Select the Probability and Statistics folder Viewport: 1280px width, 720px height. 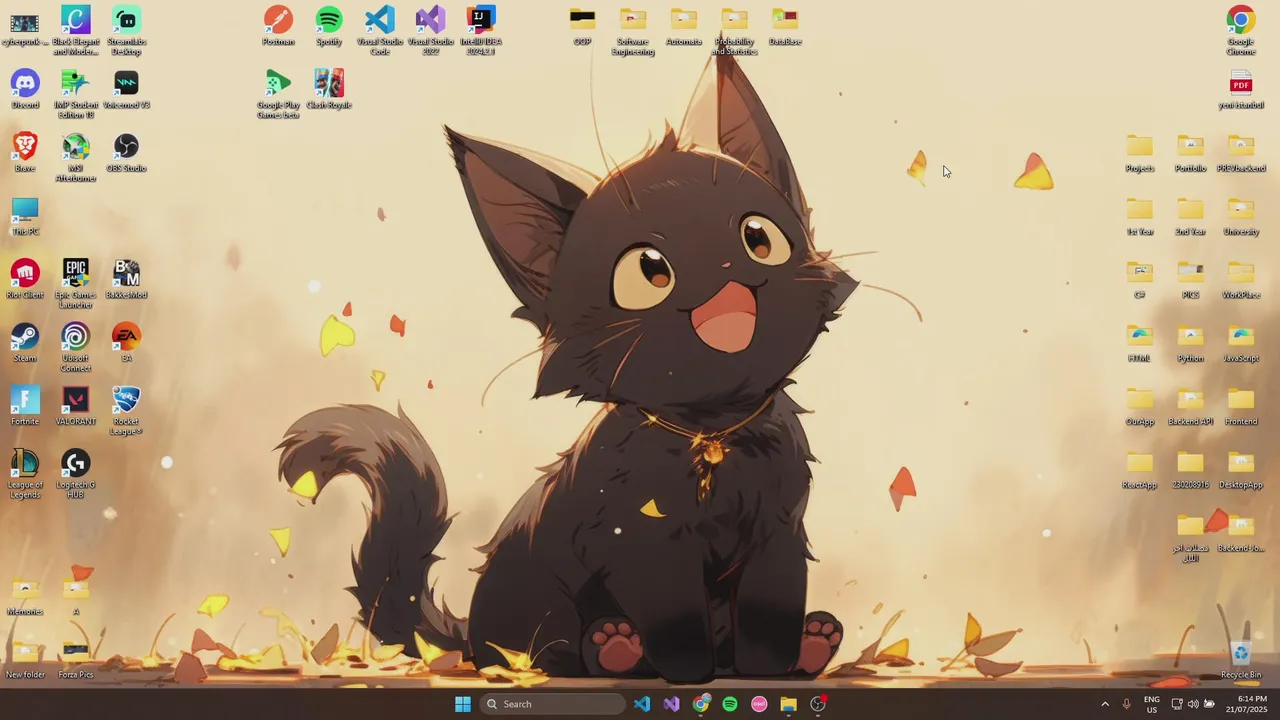click(x=734, y=30)
